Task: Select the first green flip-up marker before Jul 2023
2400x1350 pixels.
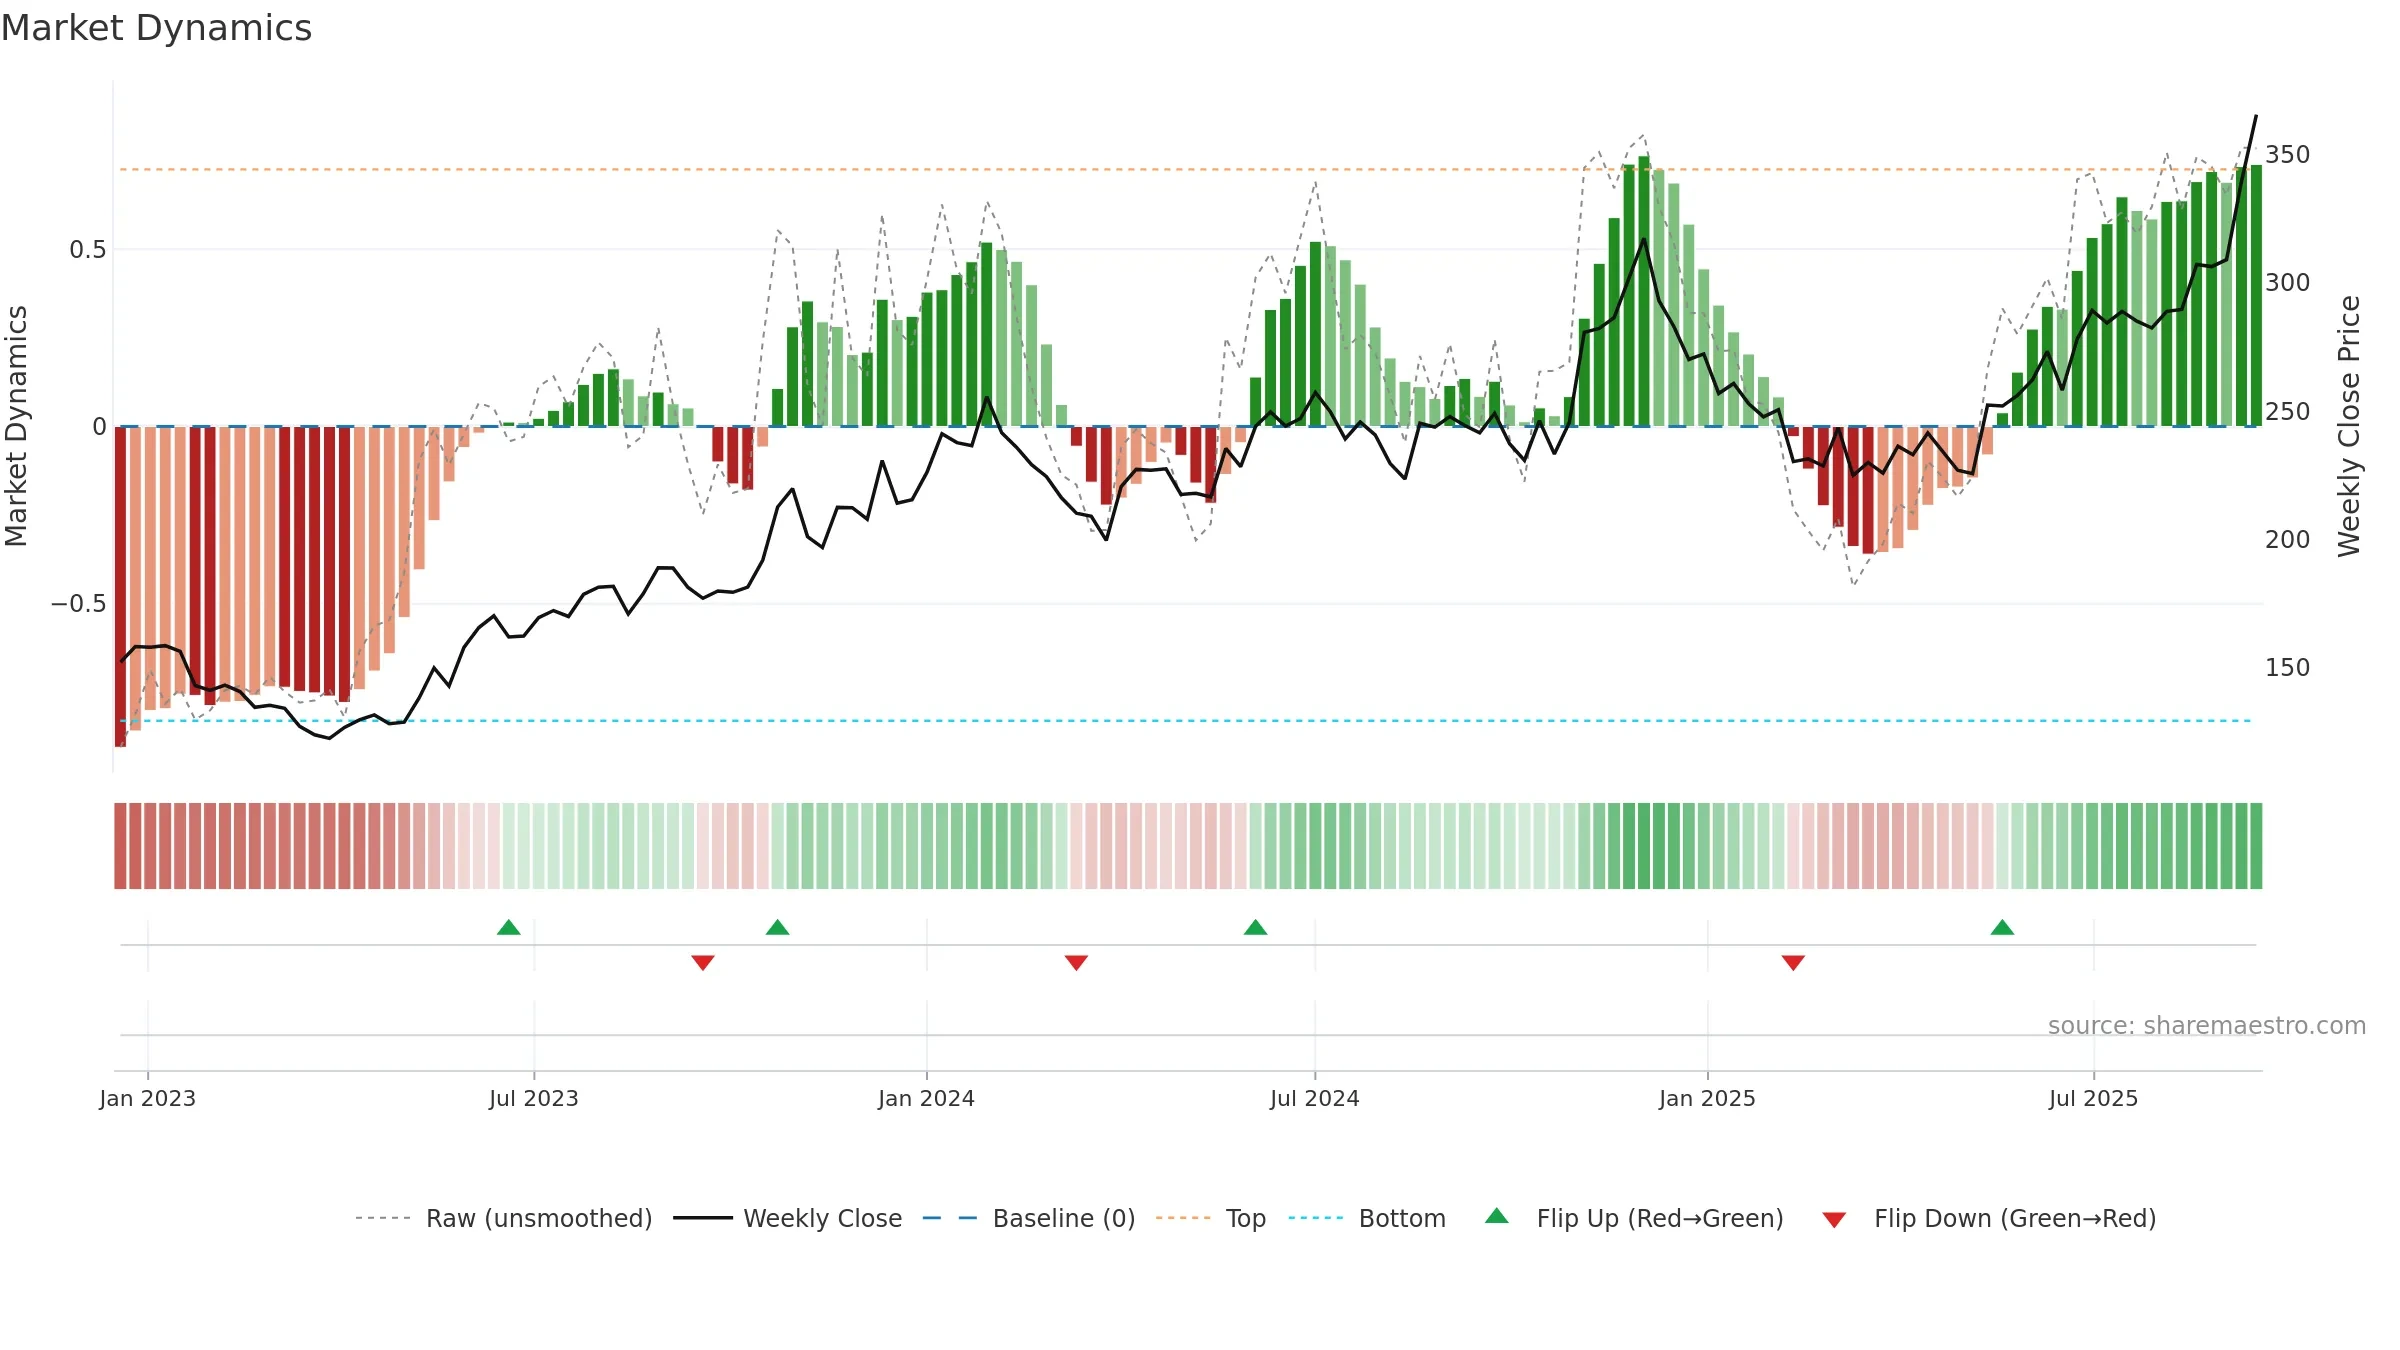Action: tap(509, 927)
